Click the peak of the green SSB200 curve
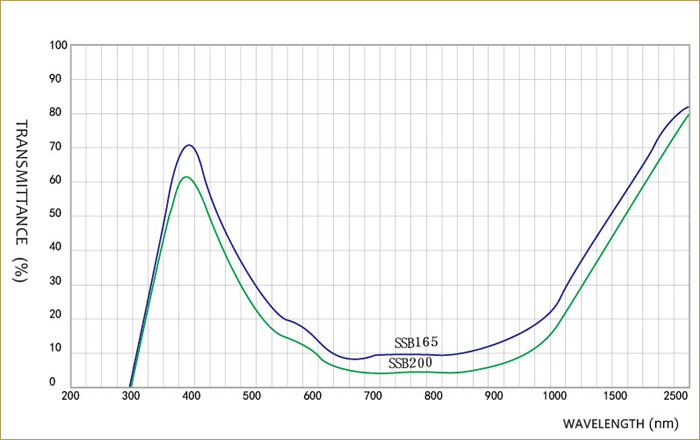Image resolution: width=700 pixels, height=440 pixels. click(x=186, y=177)
